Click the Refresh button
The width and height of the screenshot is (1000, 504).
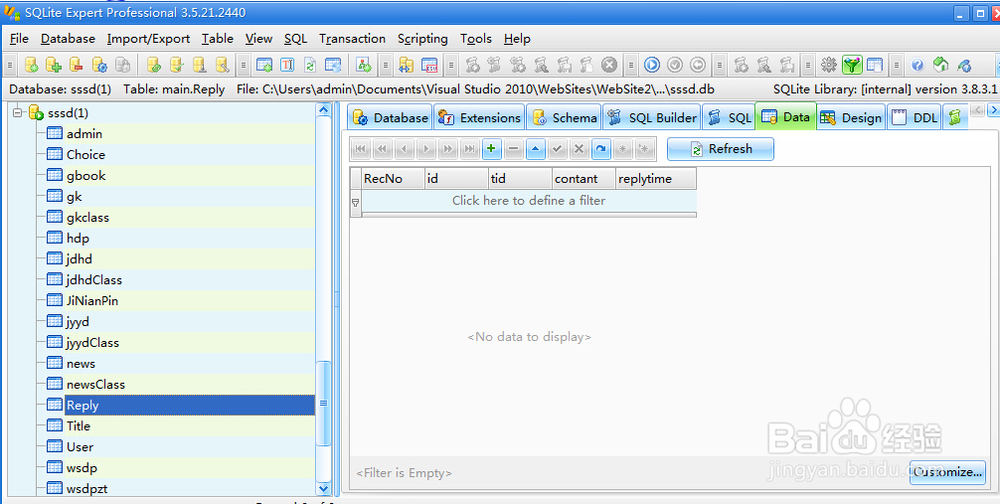(721, 149)
